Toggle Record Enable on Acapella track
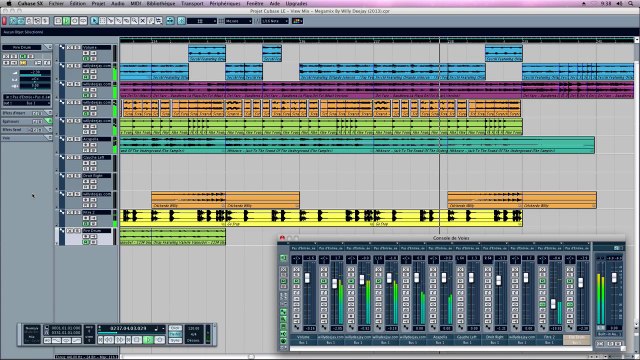This screenshot has width=640, height=360. 86,144
